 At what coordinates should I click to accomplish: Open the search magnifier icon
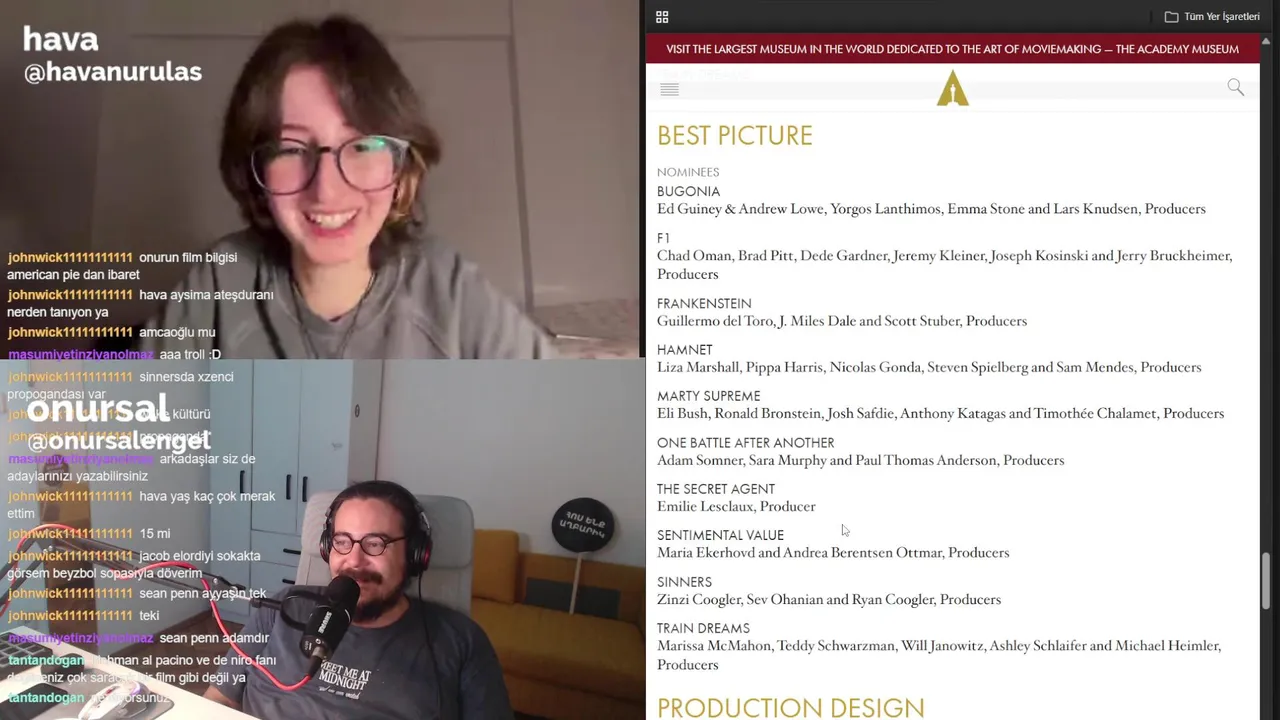click(1236, 88)
